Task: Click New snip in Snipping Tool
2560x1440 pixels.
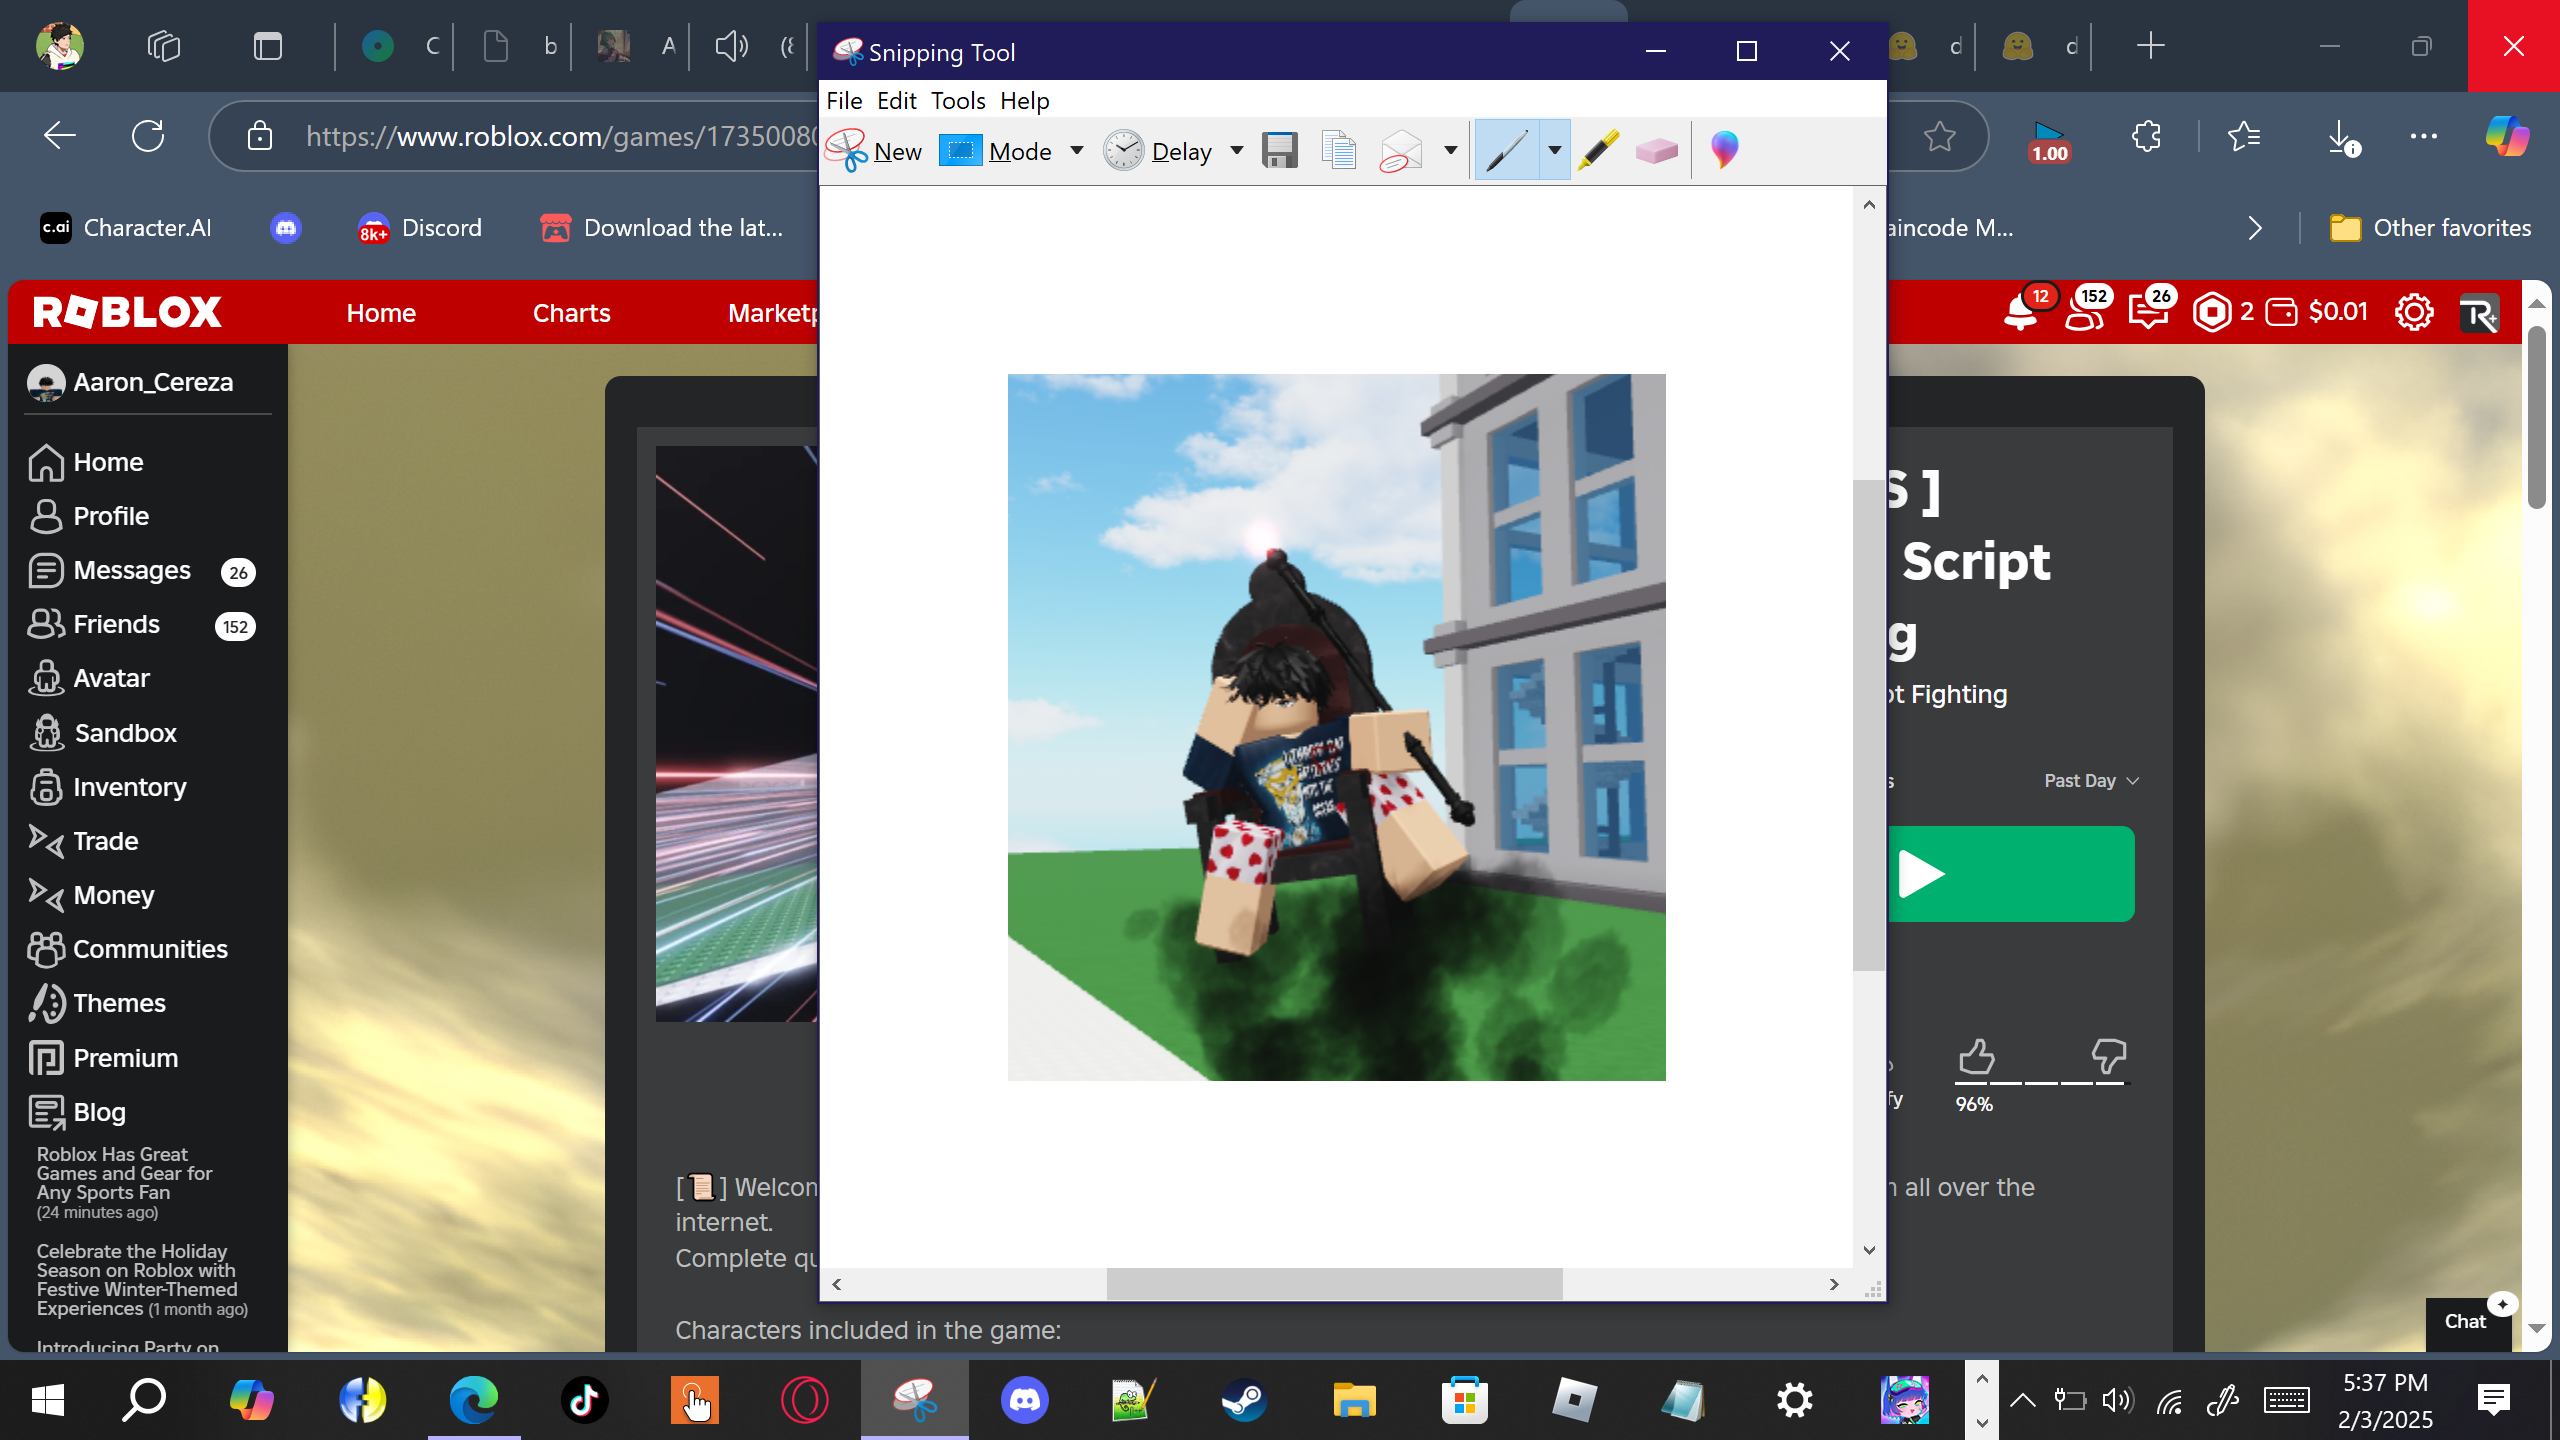Action: [x=875, y=151]
